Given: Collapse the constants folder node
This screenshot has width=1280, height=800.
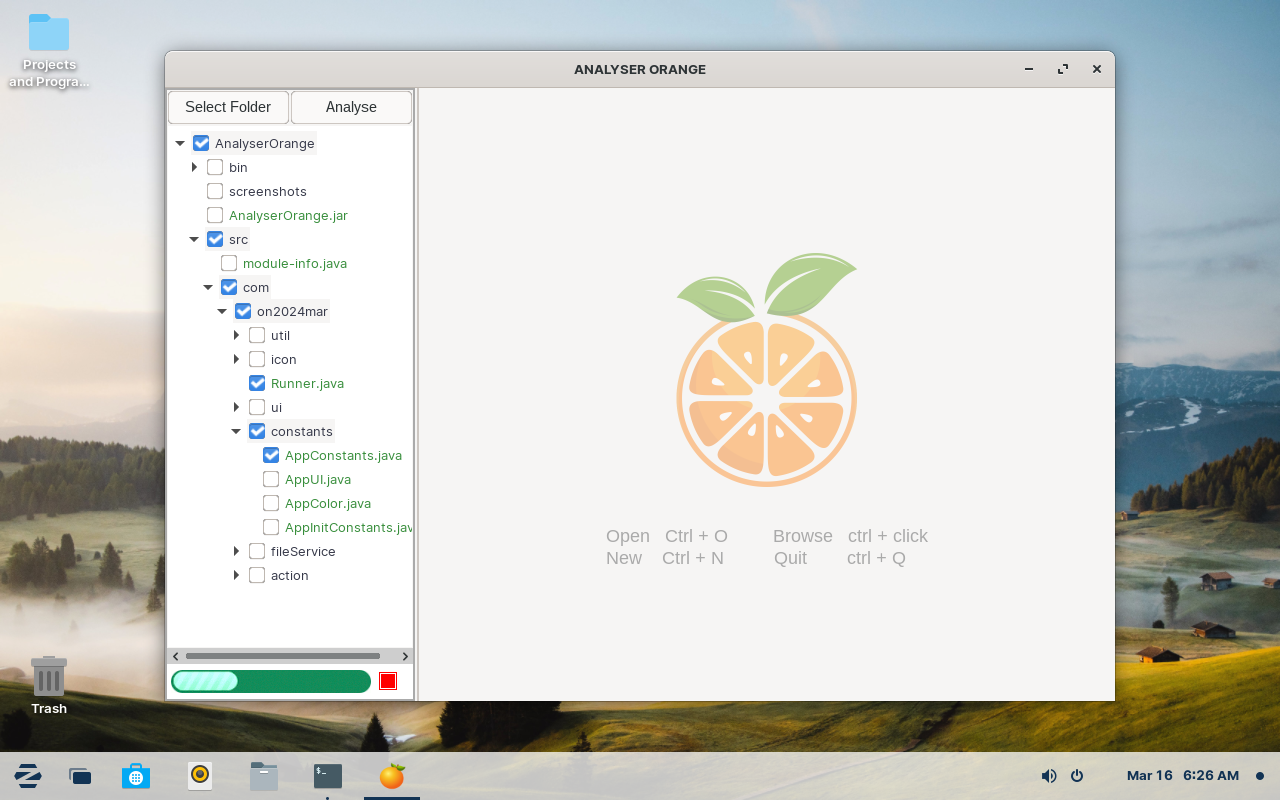Looking at the screenshot, I should pyautogui.click(x=236, y=431).
